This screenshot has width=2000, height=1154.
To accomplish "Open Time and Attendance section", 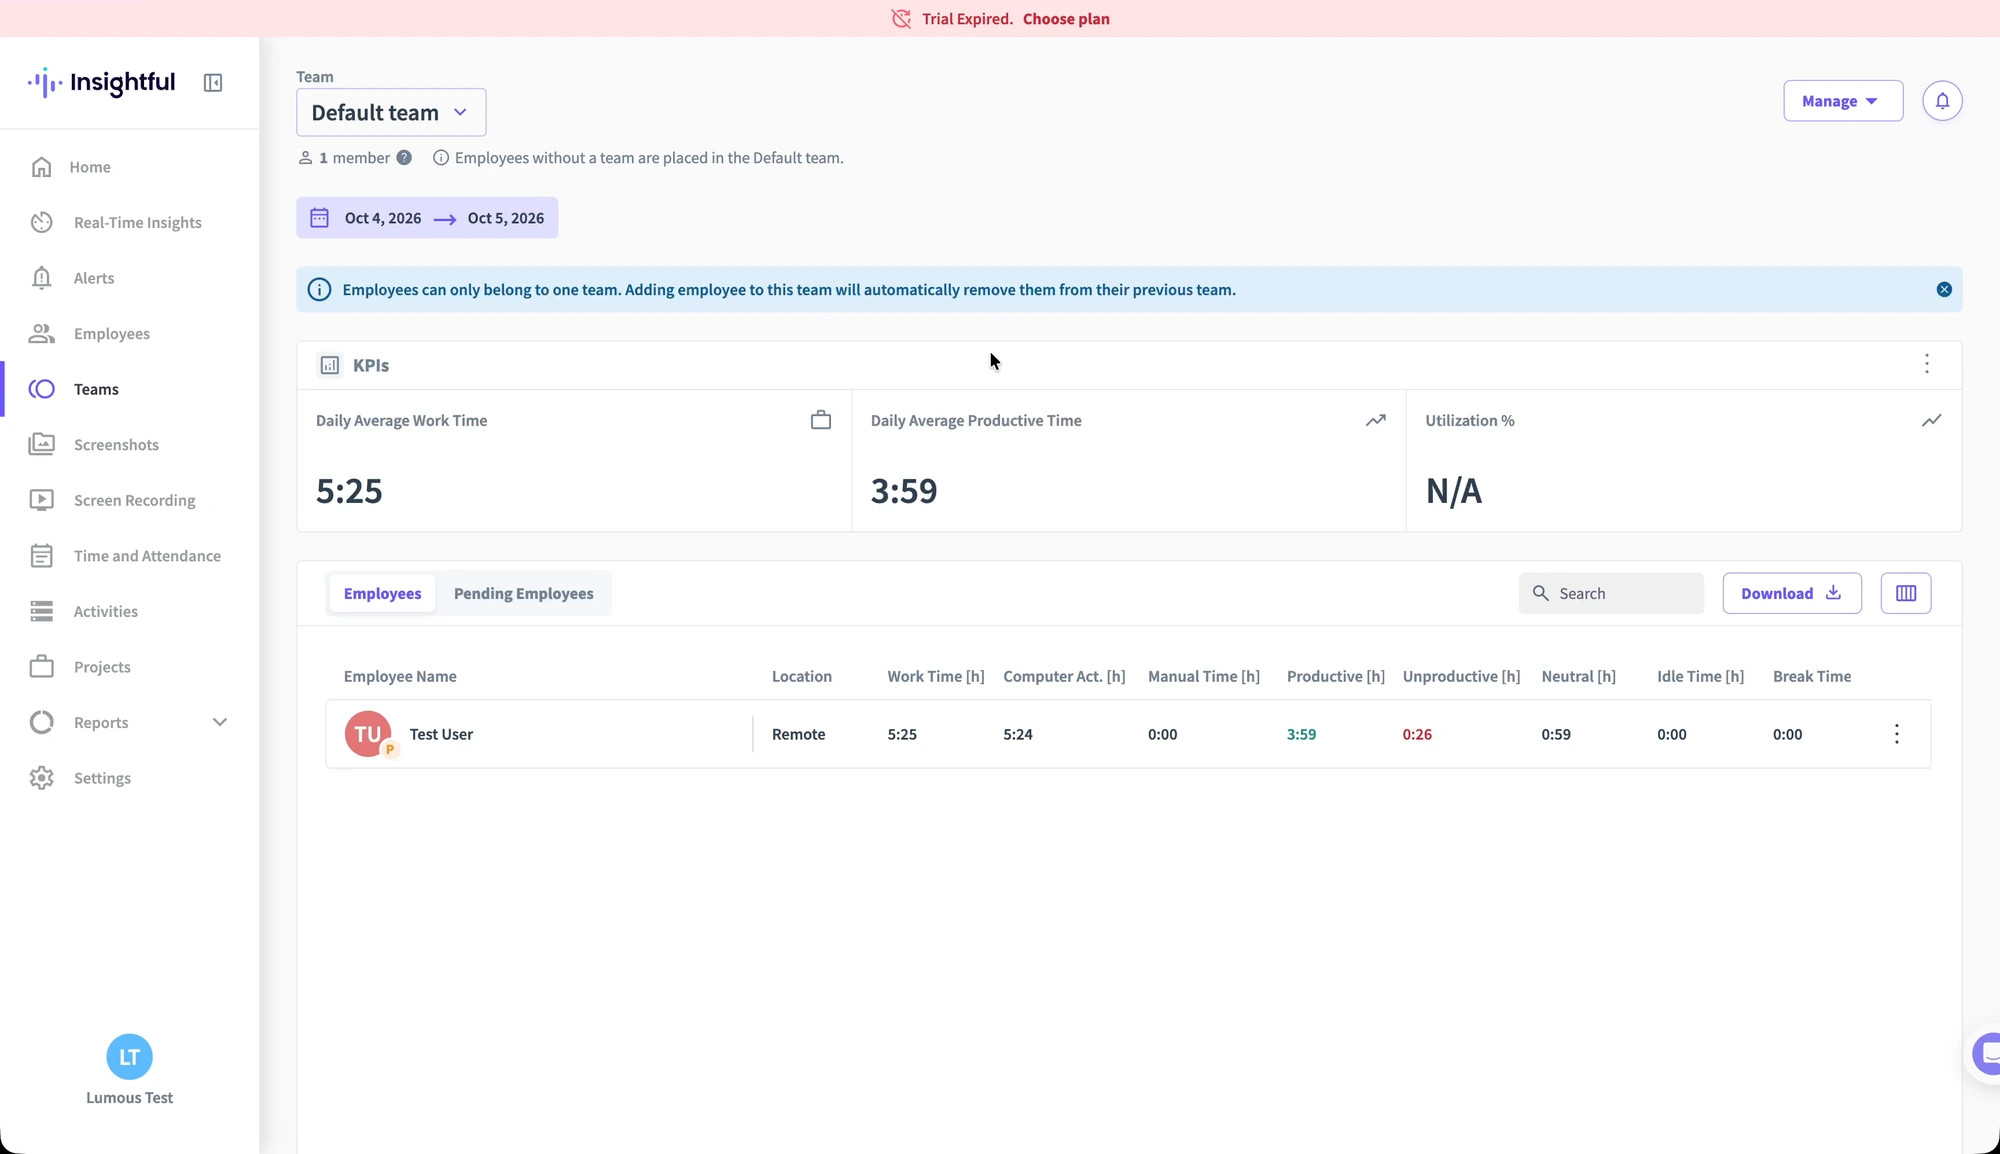I will (147, 555).
